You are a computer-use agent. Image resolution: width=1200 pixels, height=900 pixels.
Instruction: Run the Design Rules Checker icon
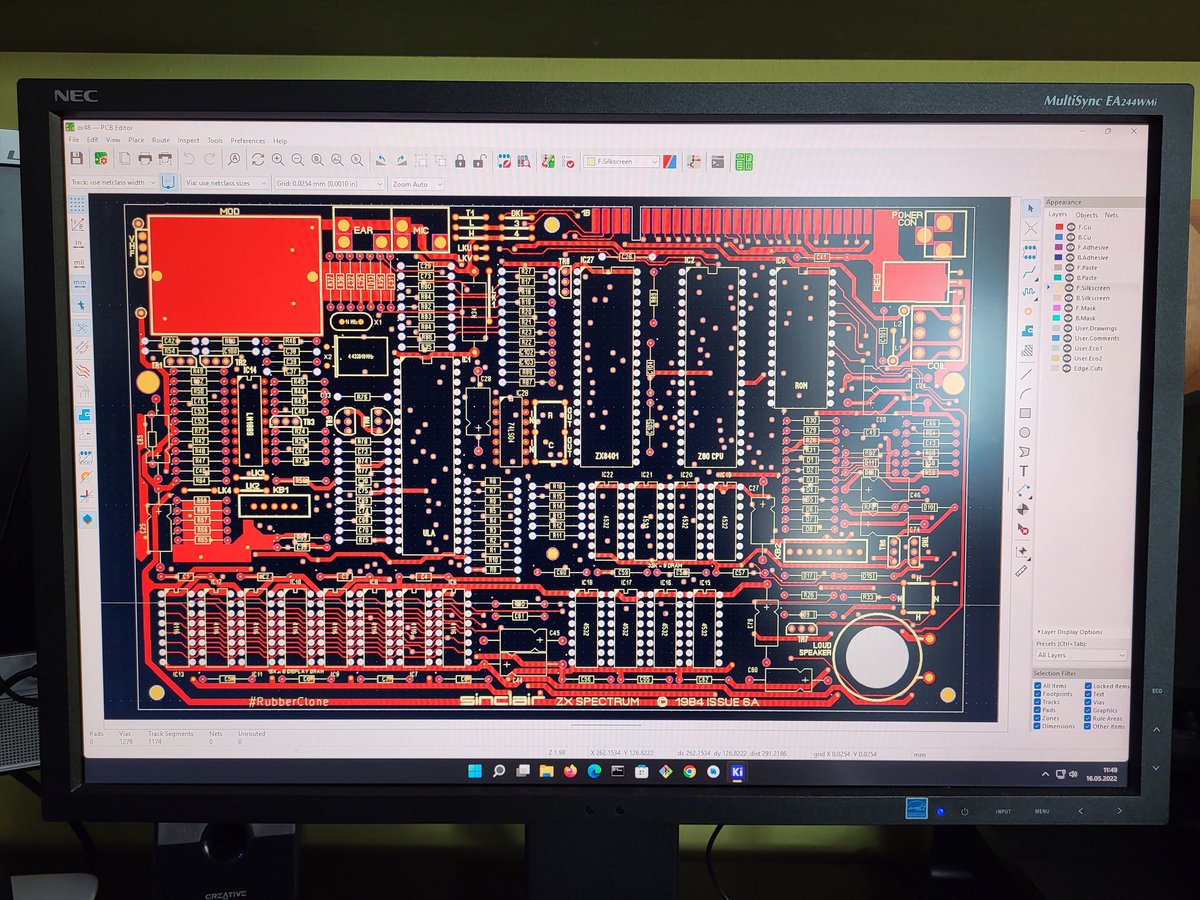[x=569, y=162]
